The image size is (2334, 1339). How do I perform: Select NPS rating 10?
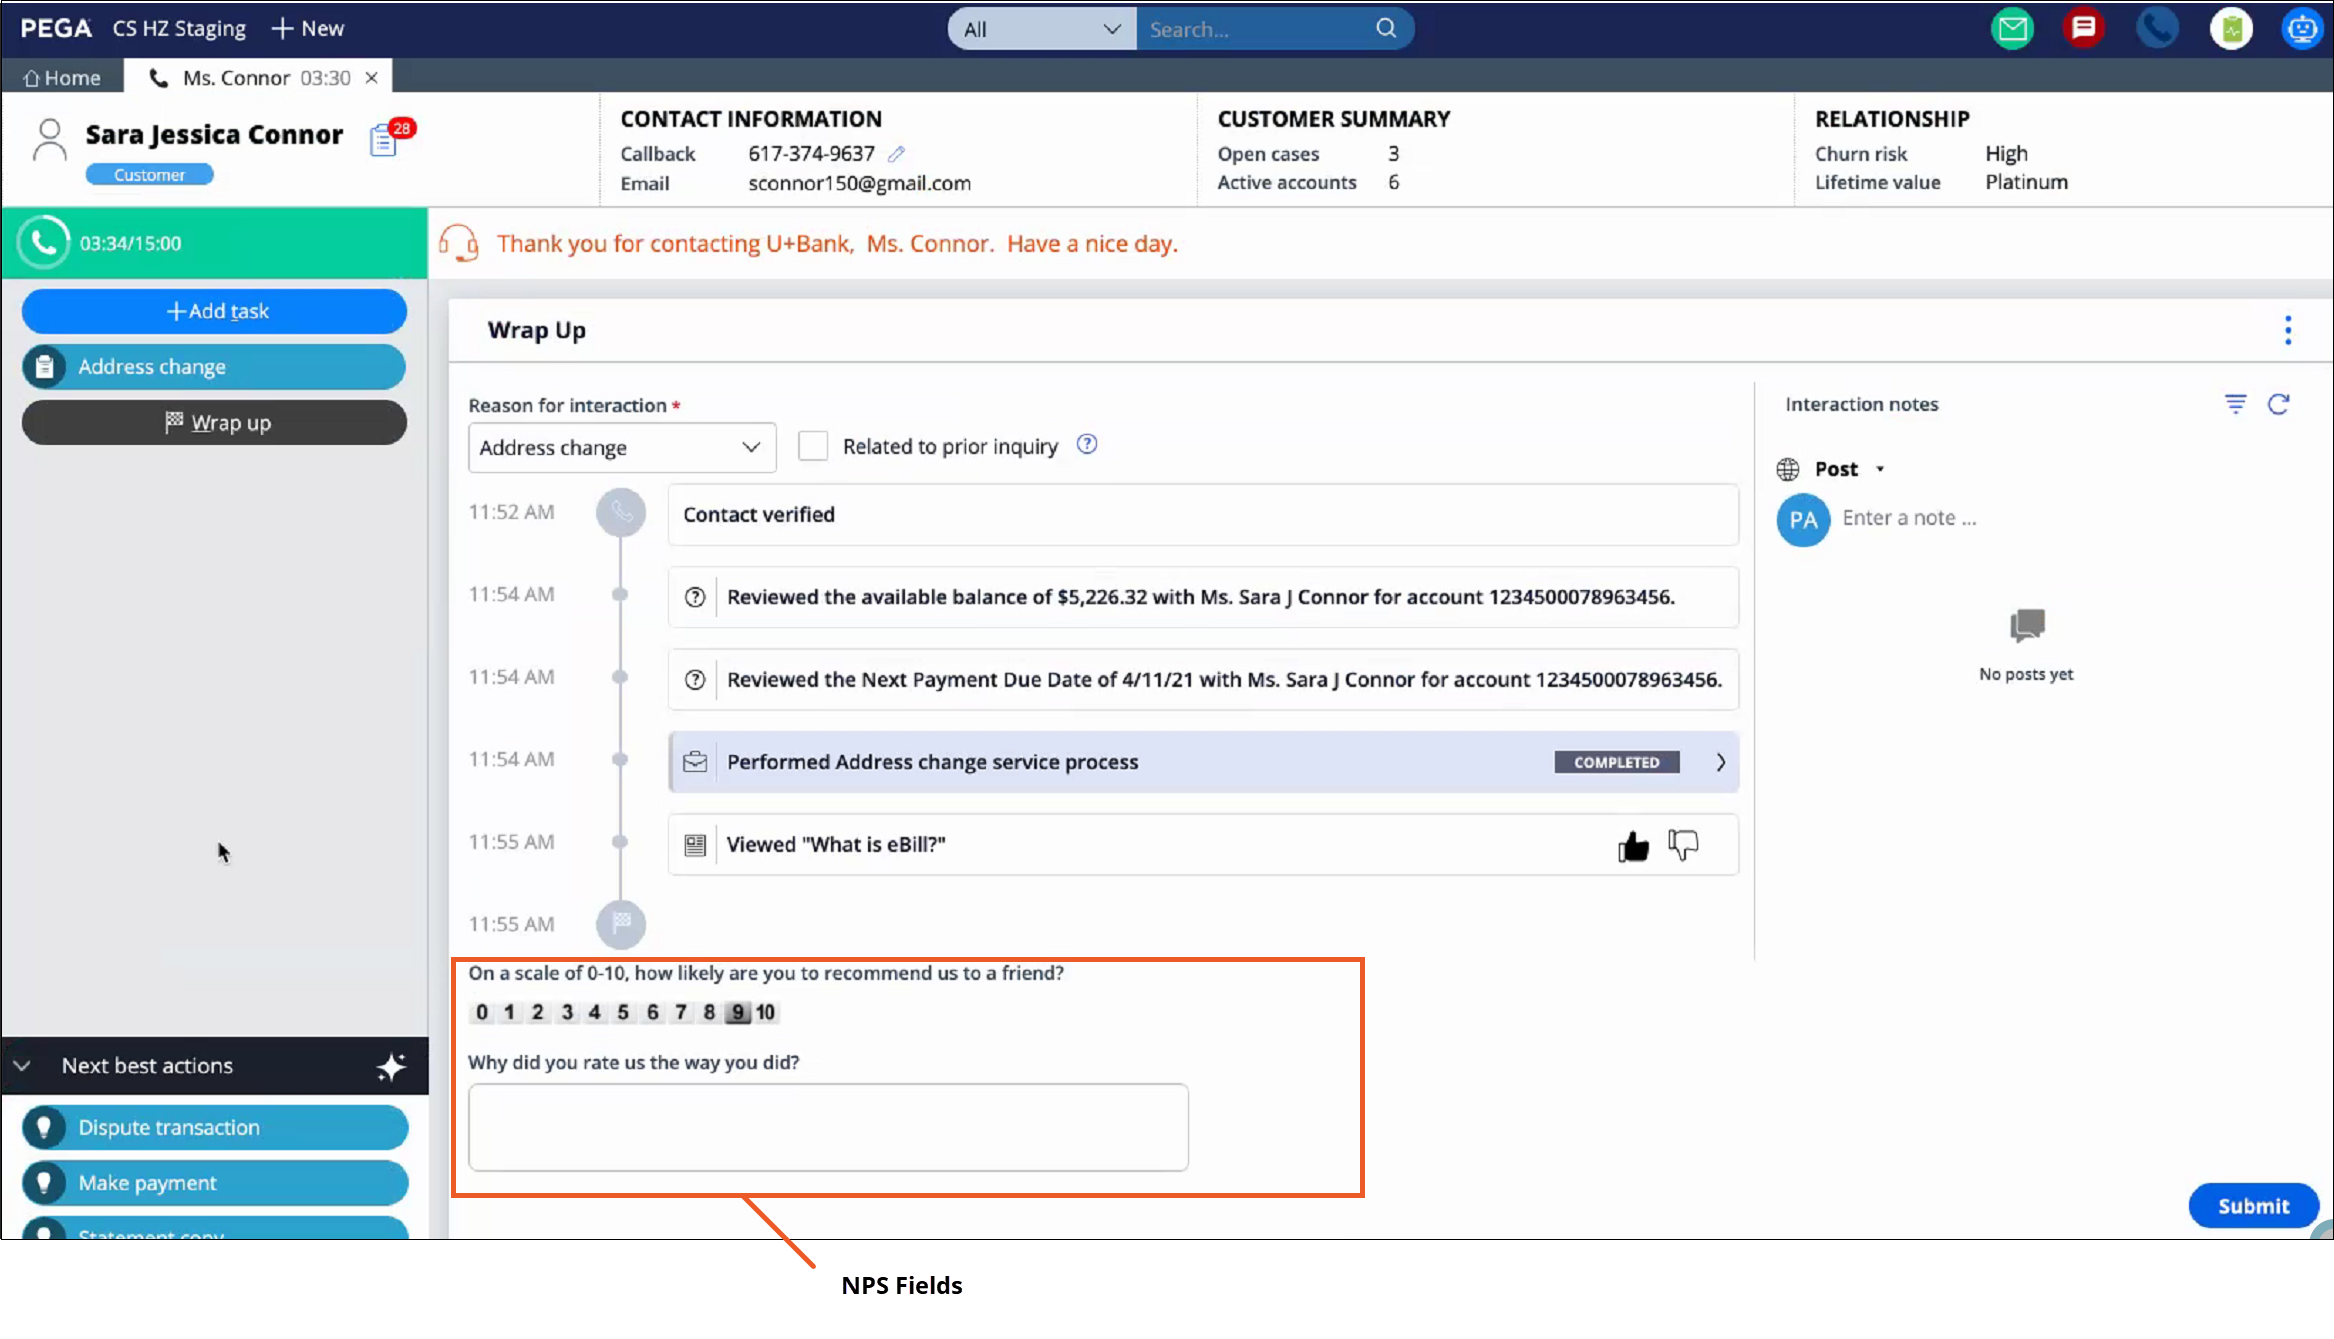click(765, 1012)
